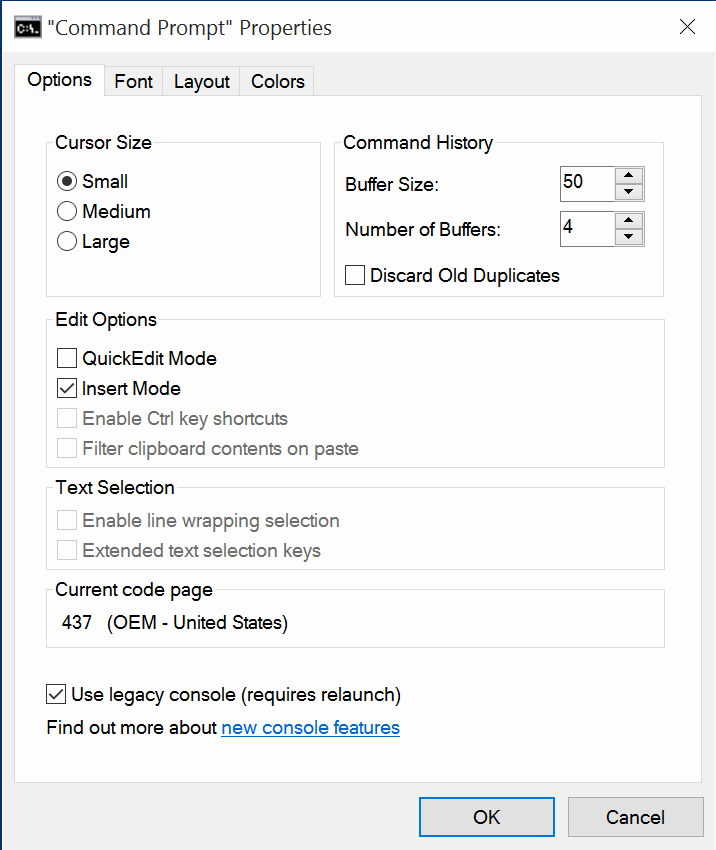Select the Small cursor size option
This screenshot has width=716, height=850.
pyautogui.click(x=67, y=182)
